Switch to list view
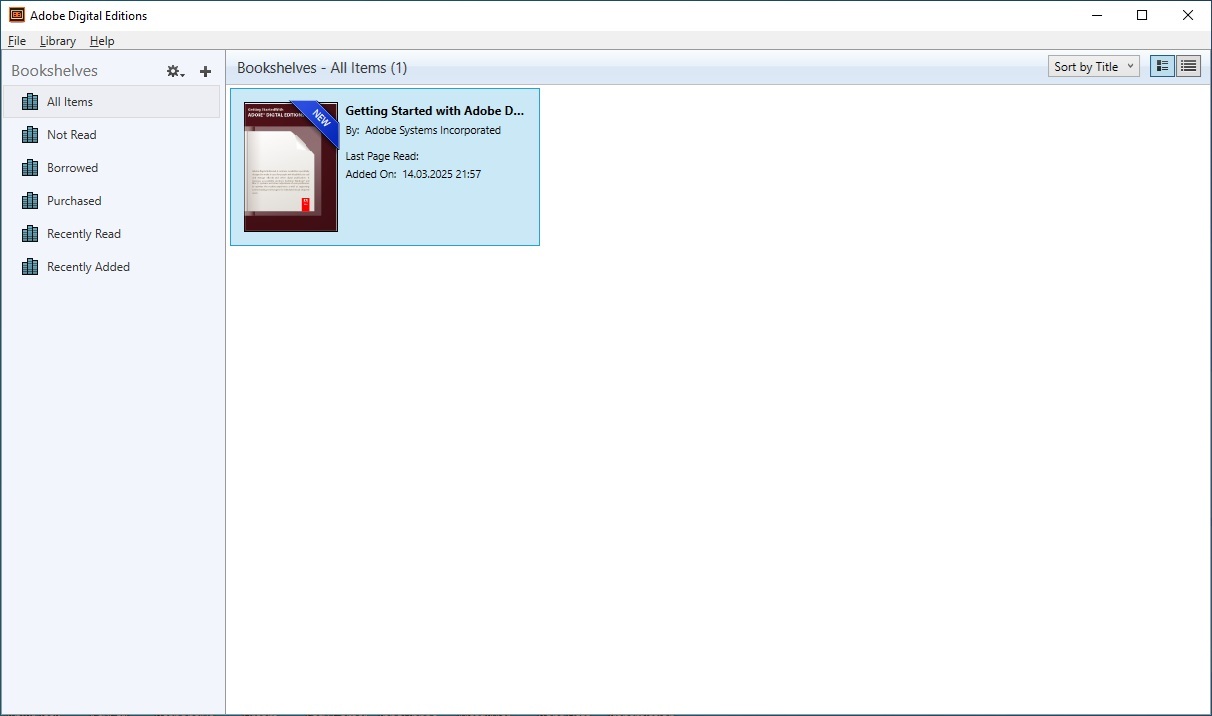This screenshot has width=1212, height=716. click(x=1188, y=67)
